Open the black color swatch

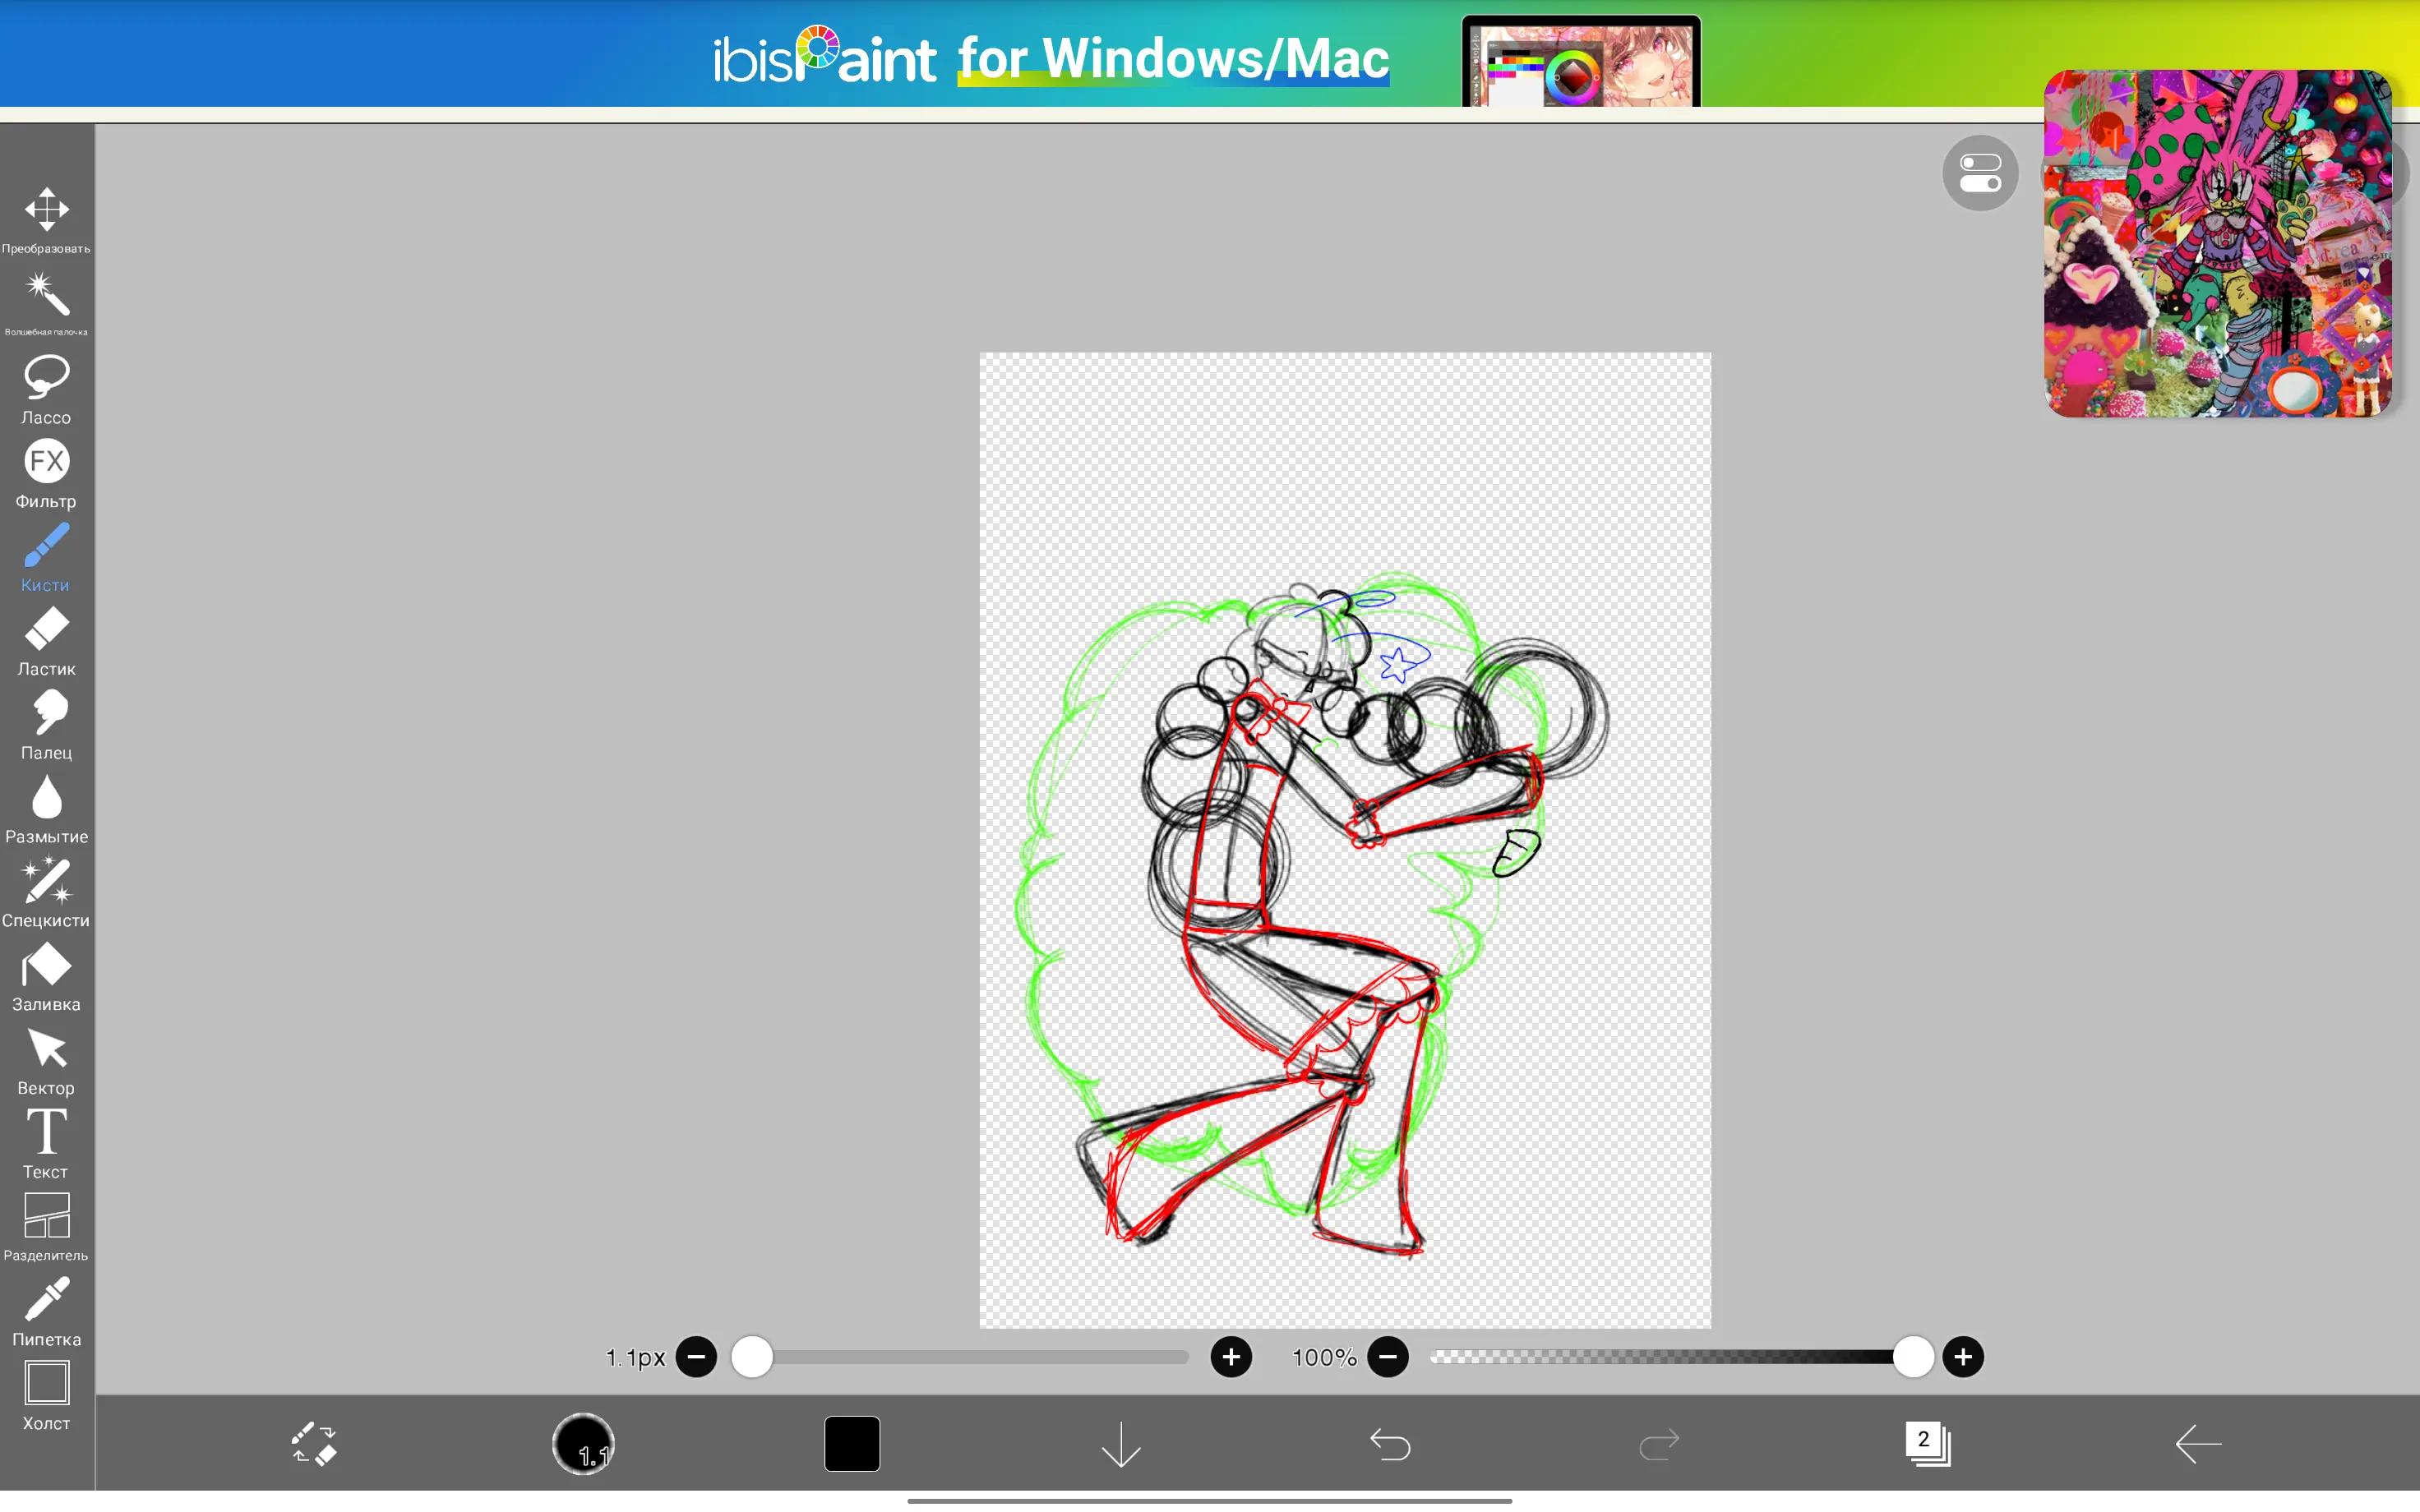click(x=852, y=1443)
